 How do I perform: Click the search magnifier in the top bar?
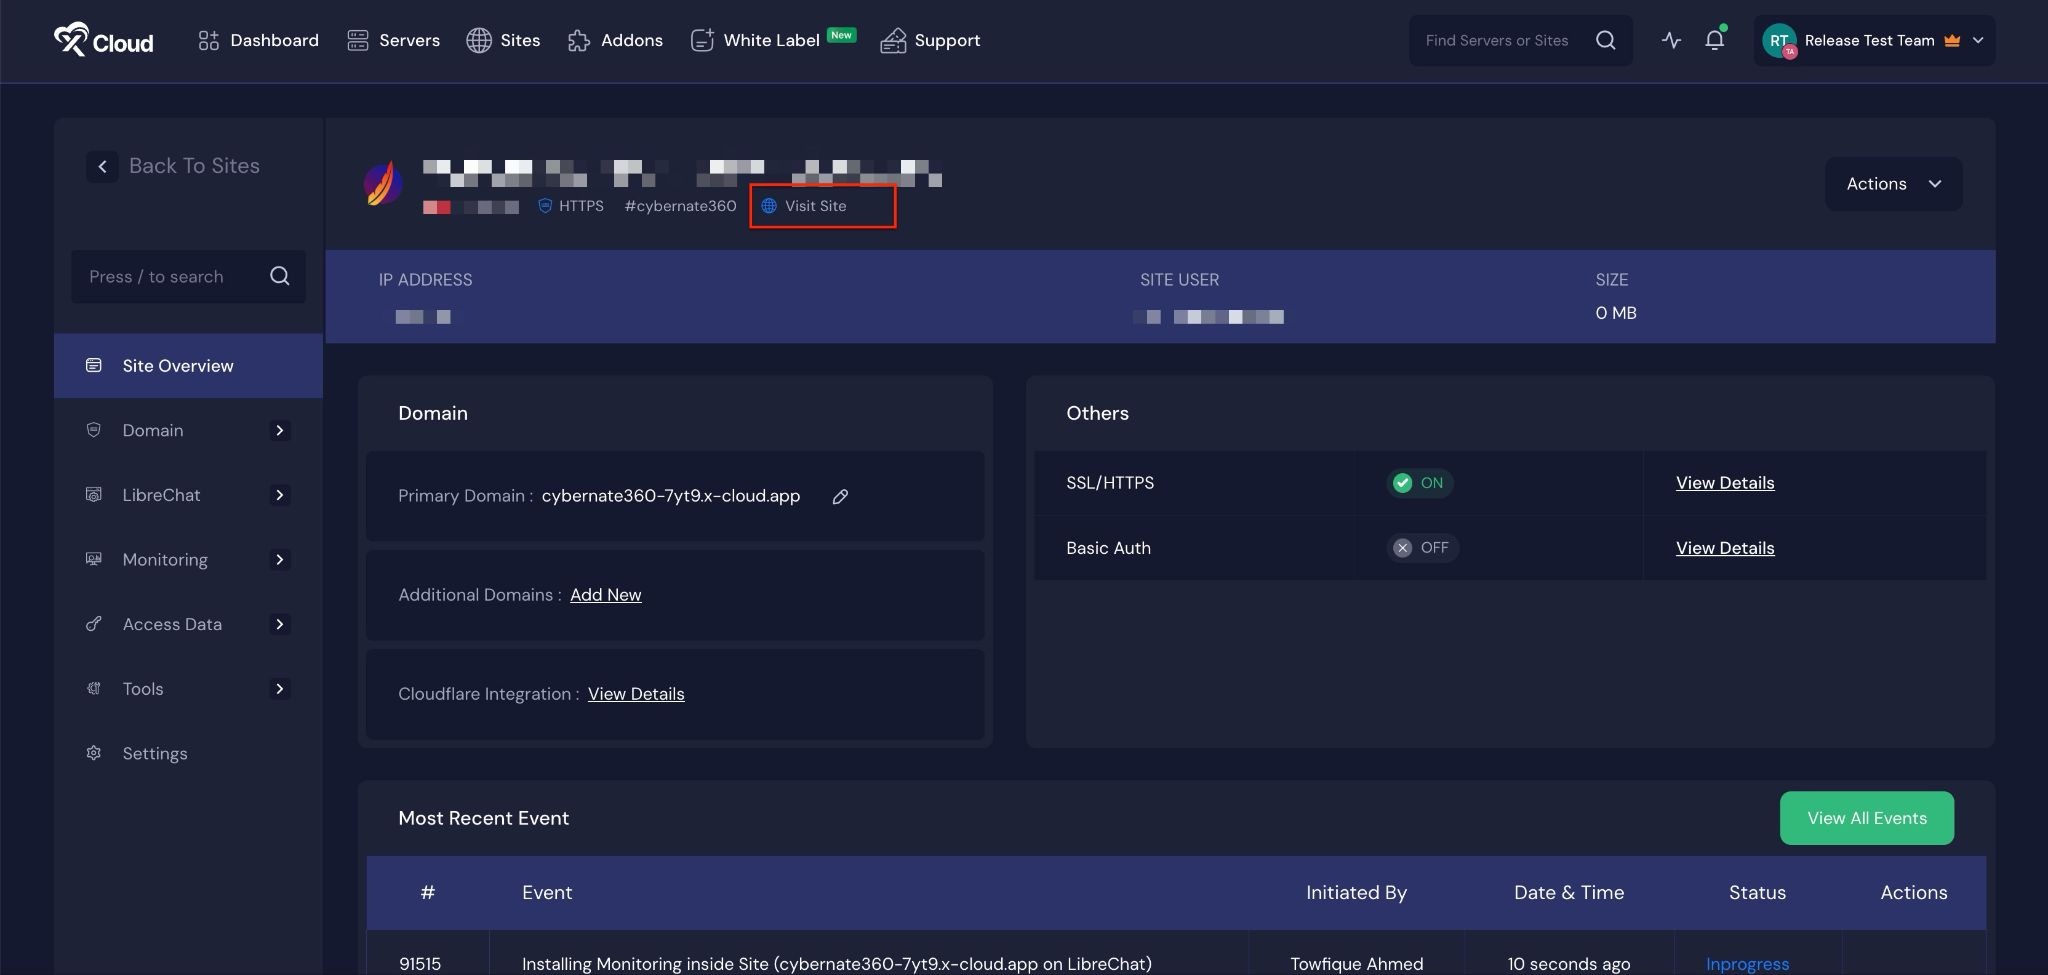tap(1605, 40)
